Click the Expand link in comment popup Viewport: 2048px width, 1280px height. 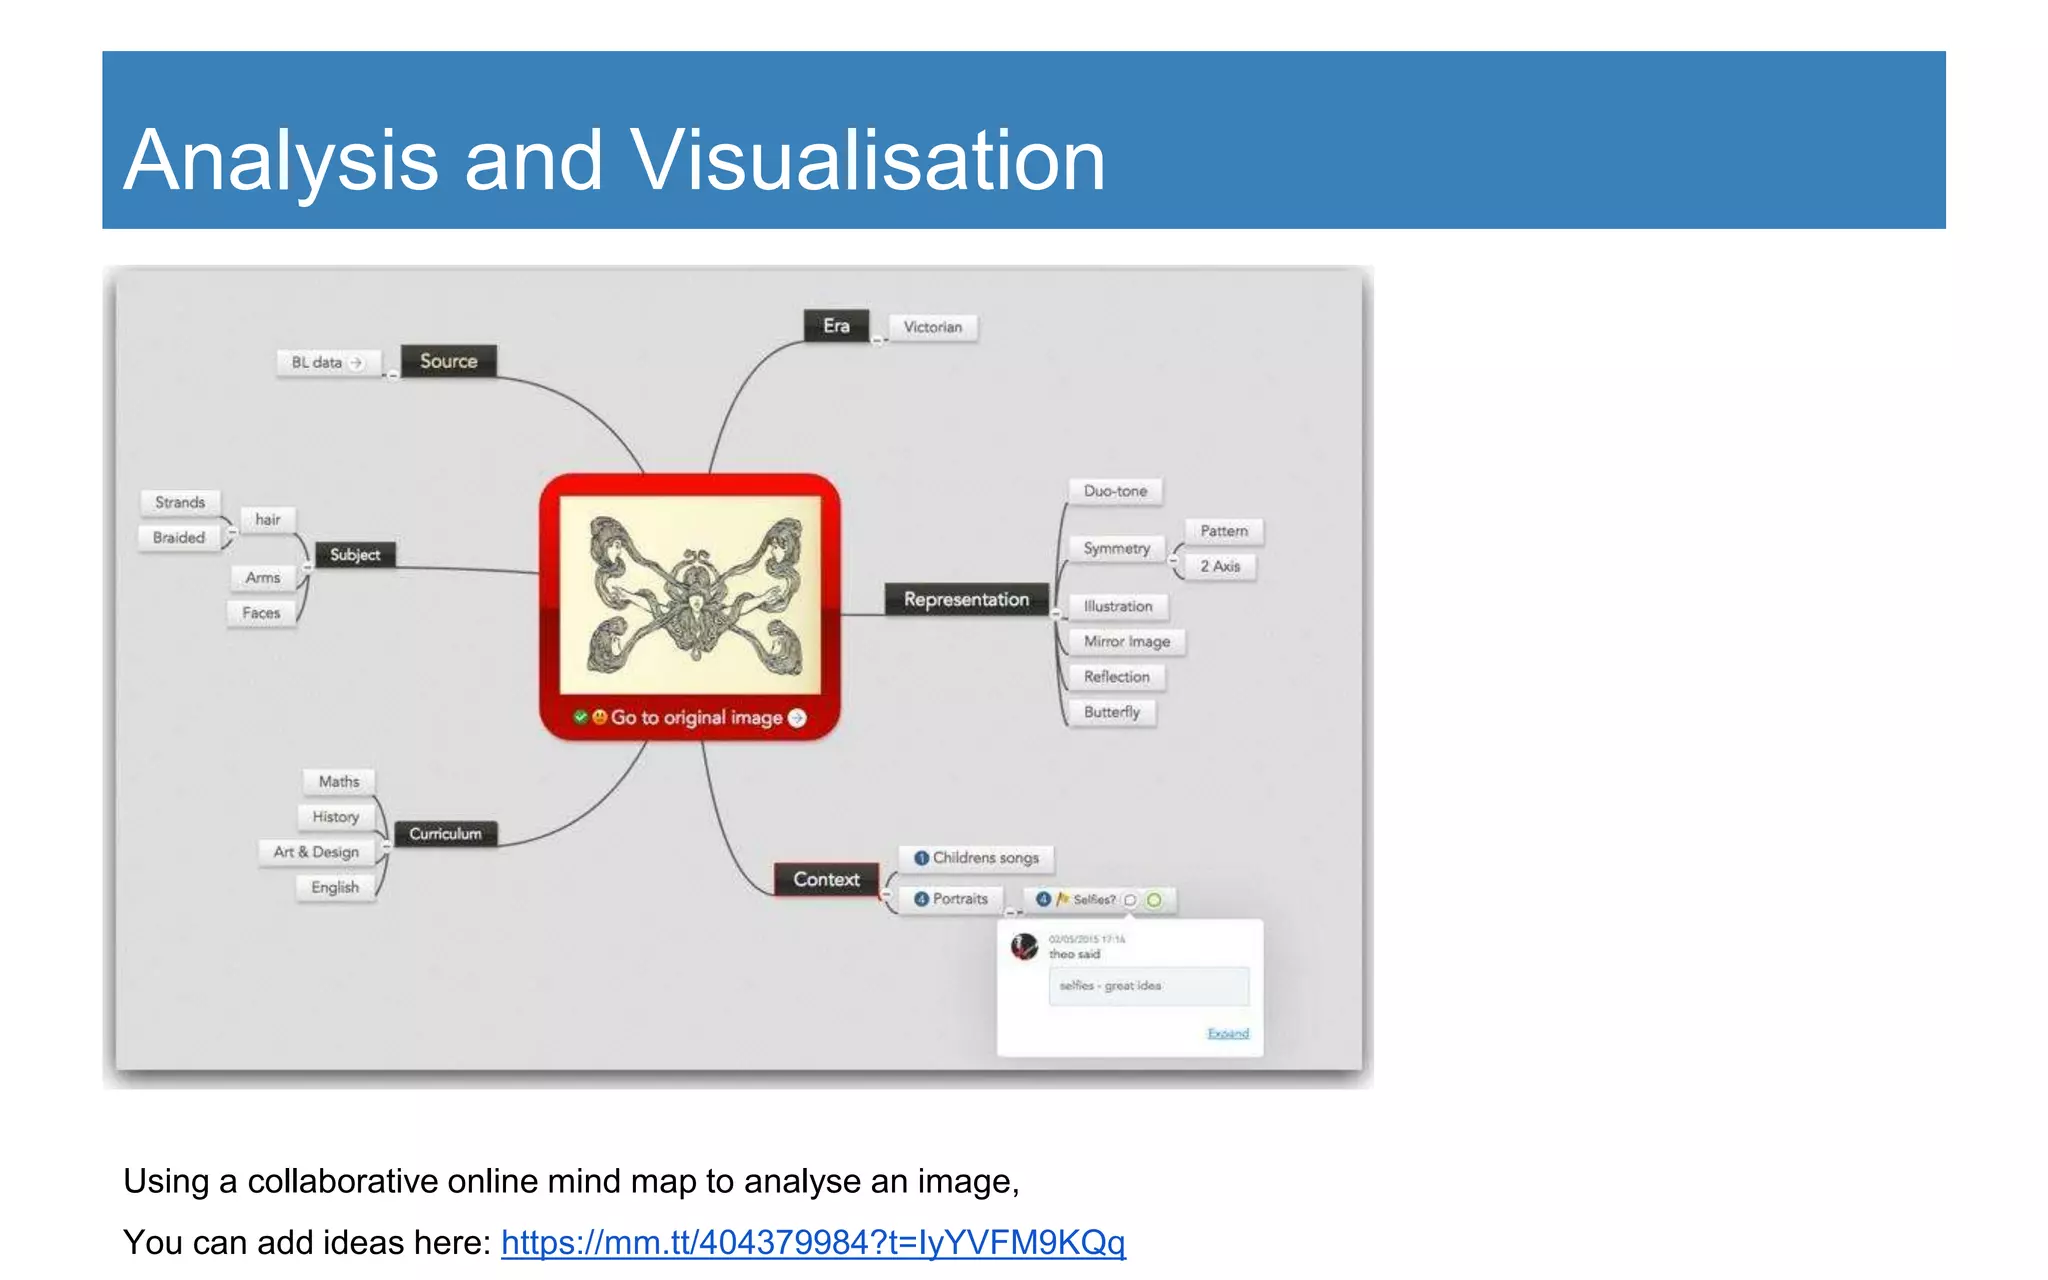pyautogui.click(x=1228, y=1033)
